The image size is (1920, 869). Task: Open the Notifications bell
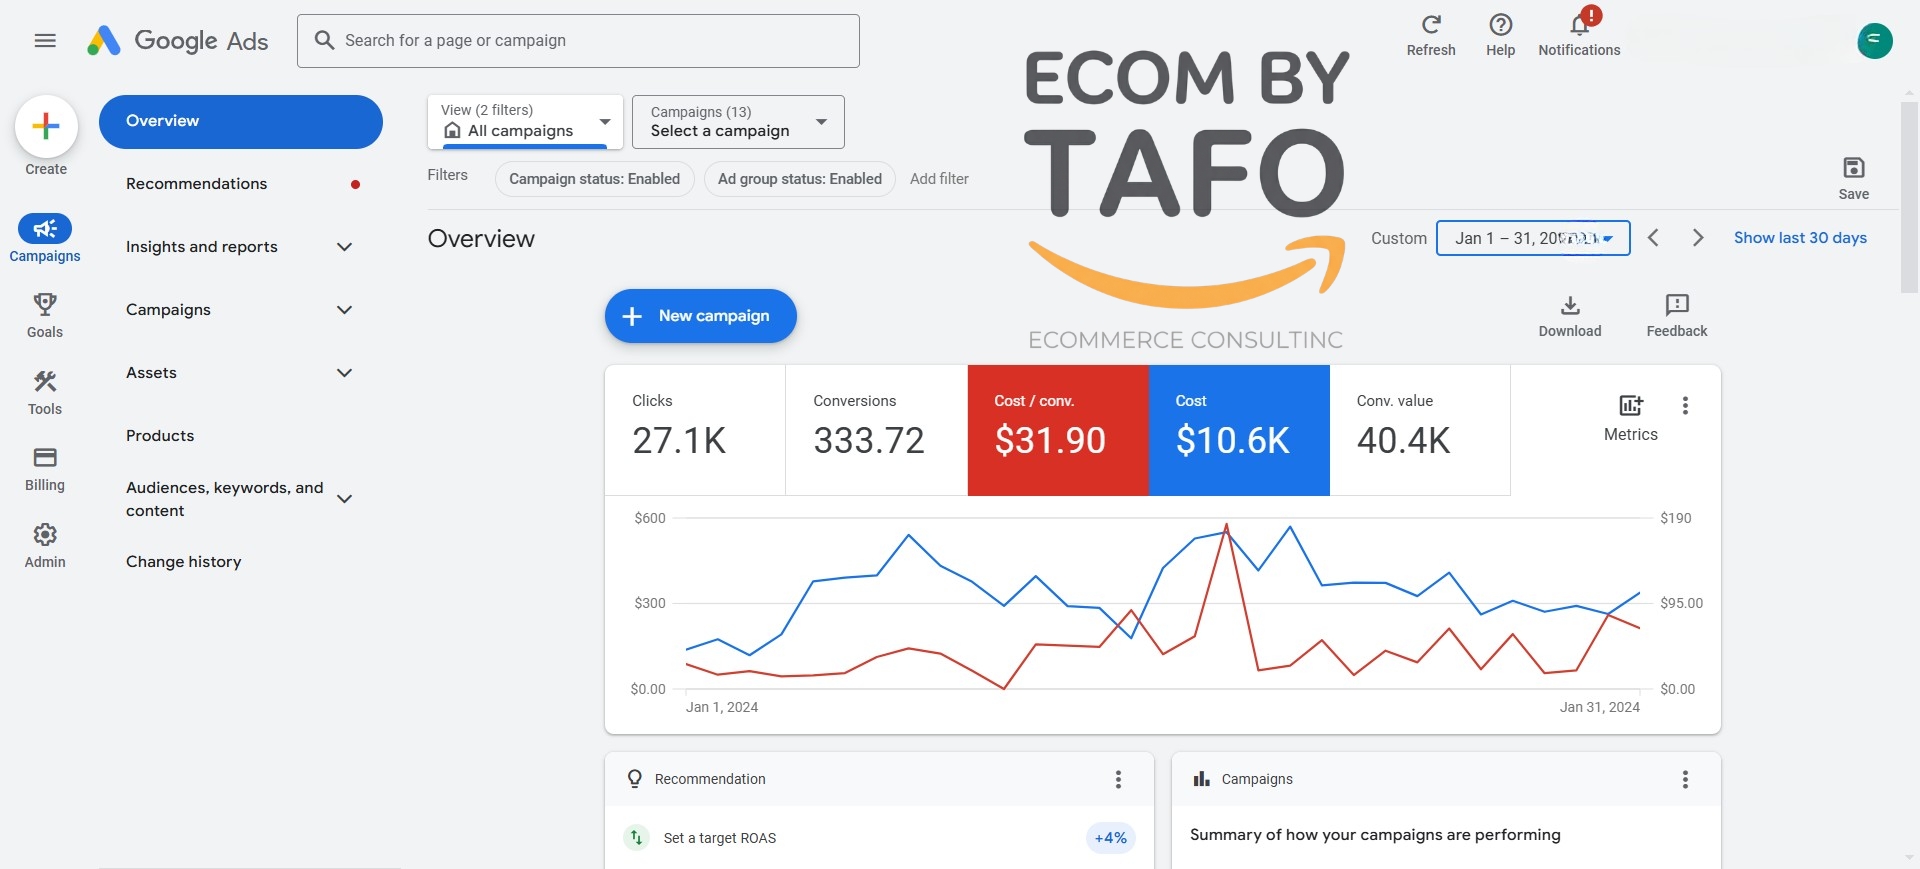[1579, 25]
